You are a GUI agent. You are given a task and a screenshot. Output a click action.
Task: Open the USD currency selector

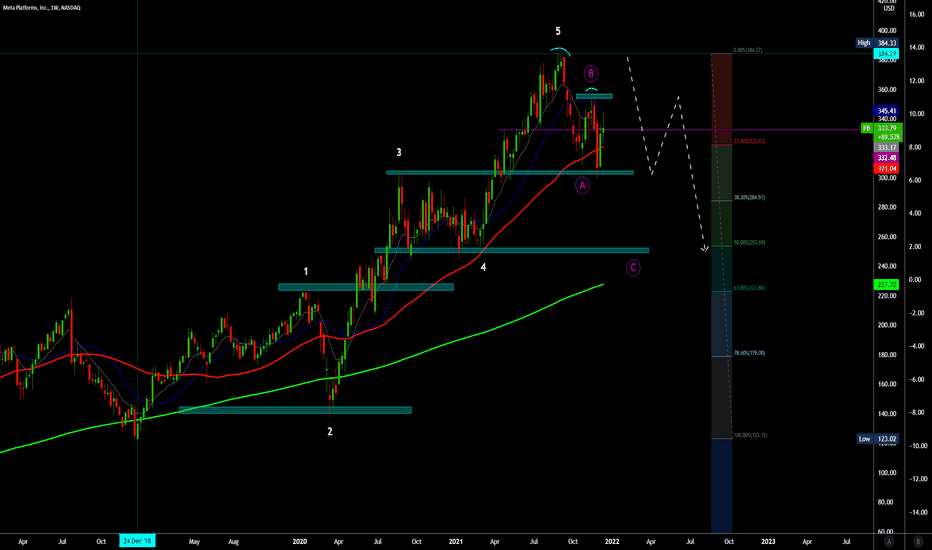click(889, 8)
